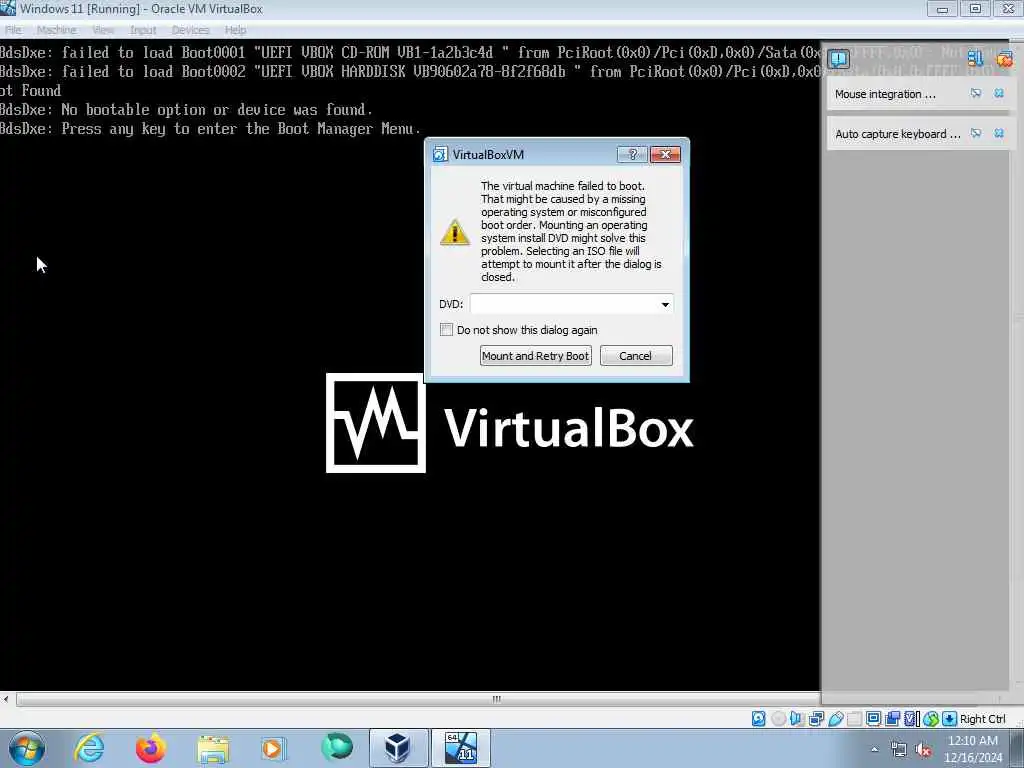Open the Machine menu
This screenshot has width=1024, height=768.
click(56, 30)
